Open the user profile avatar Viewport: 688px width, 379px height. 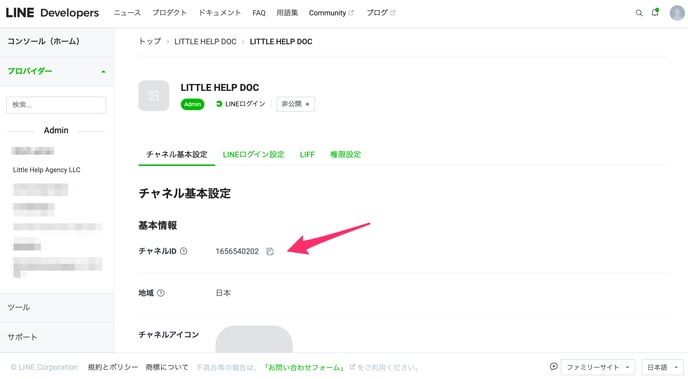[677, 13]
